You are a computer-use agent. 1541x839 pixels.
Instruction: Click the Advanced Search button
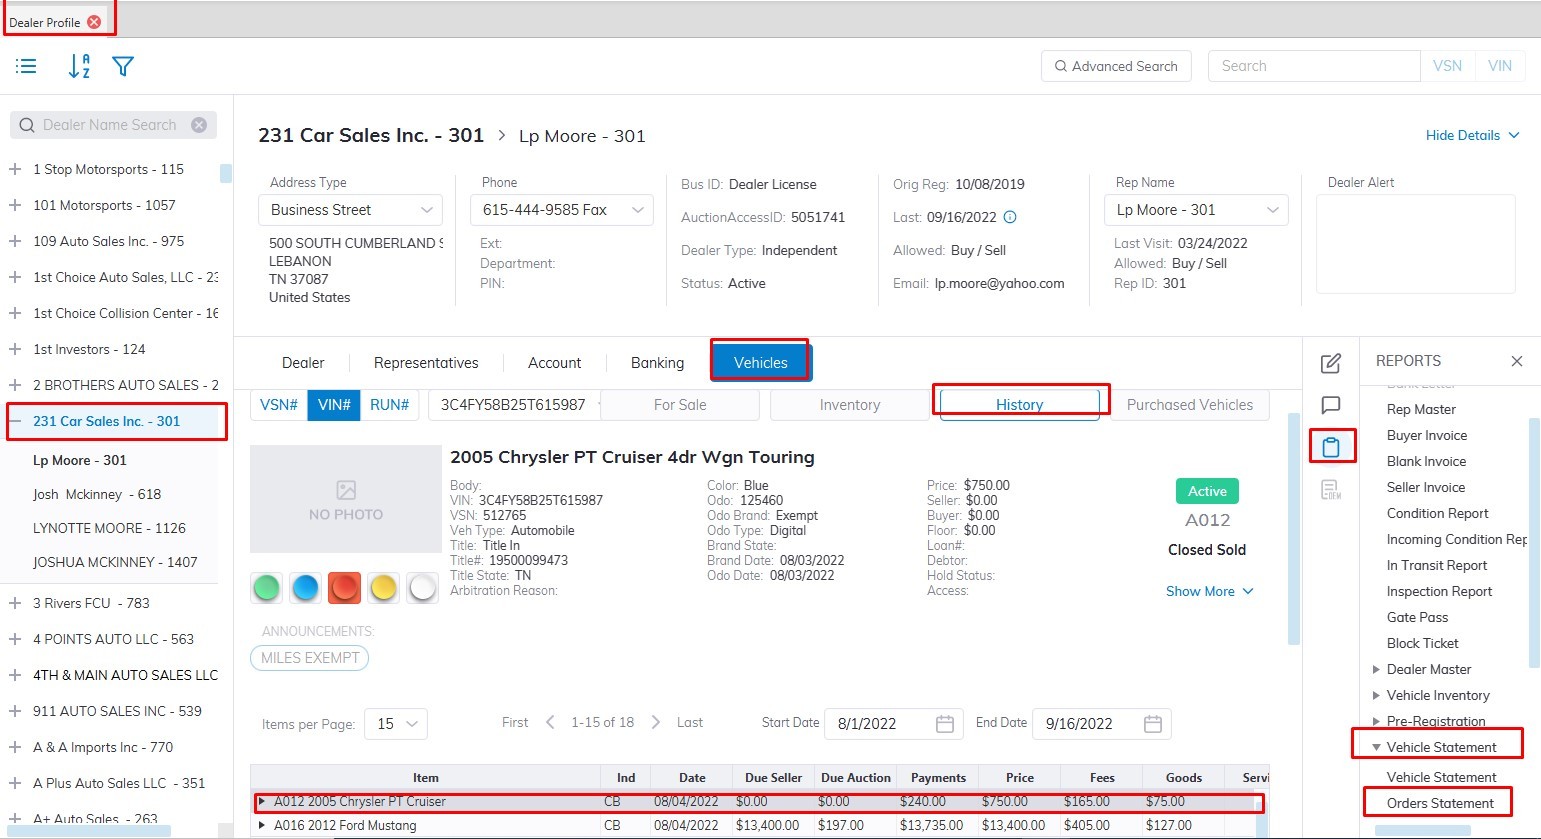(x=1115, y=66)
